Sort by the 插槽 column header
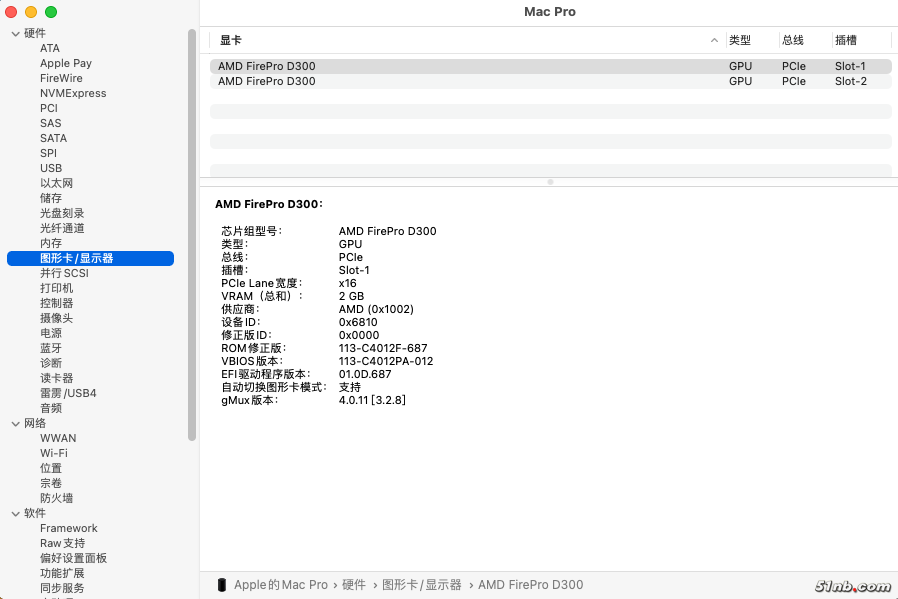The width and height of the screenshot is (898, 599). point(846,41)
